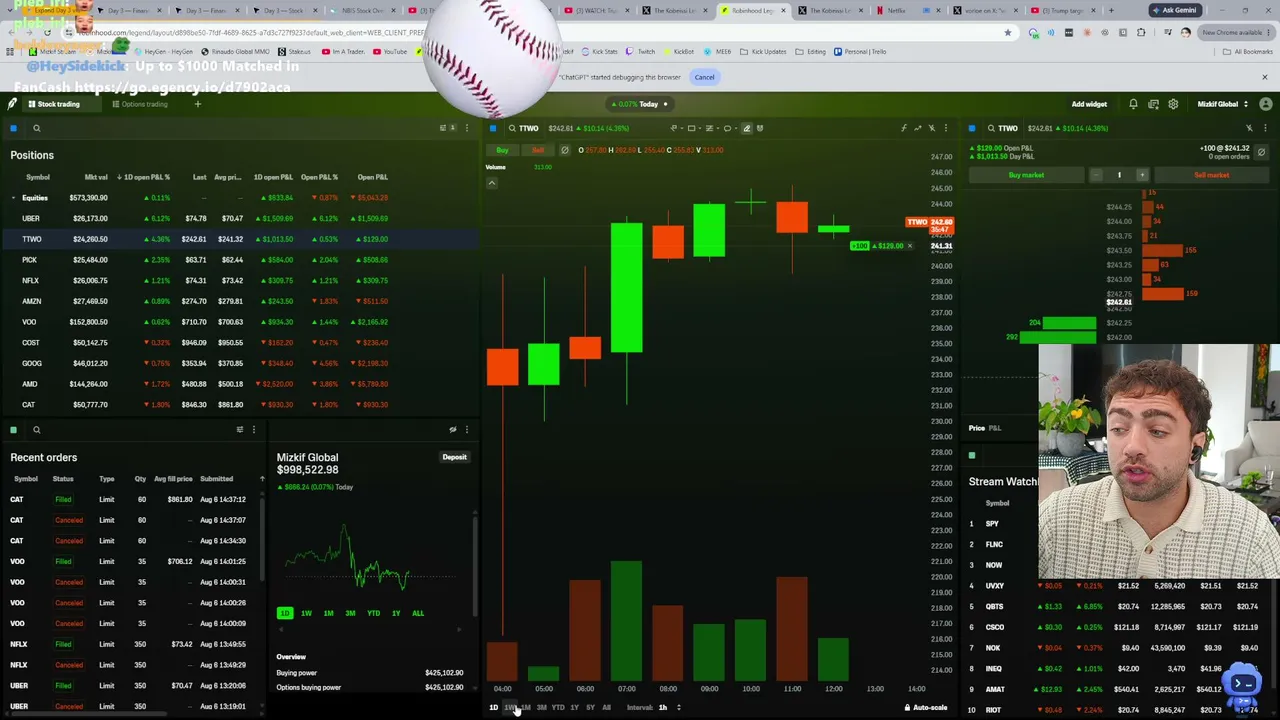Open the Twitch bookmark in the bookmarks bar

(641, 51)
